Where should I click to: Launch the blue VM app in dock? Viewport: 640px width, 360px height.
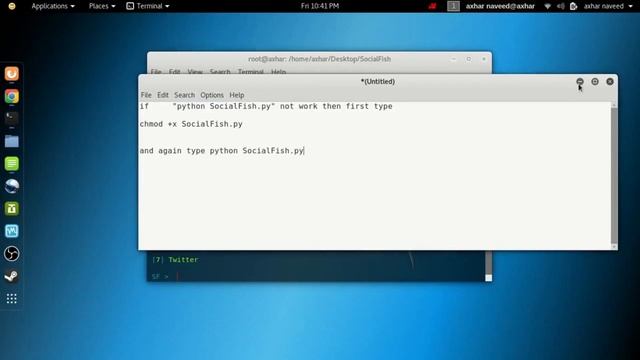point(12,231)
